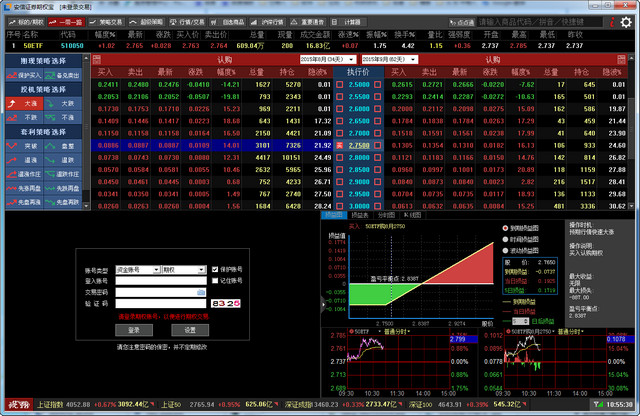640x416 pixels.
Task: Choose the 备兑卖出 covered sell strategy
Action: (66, 75)
